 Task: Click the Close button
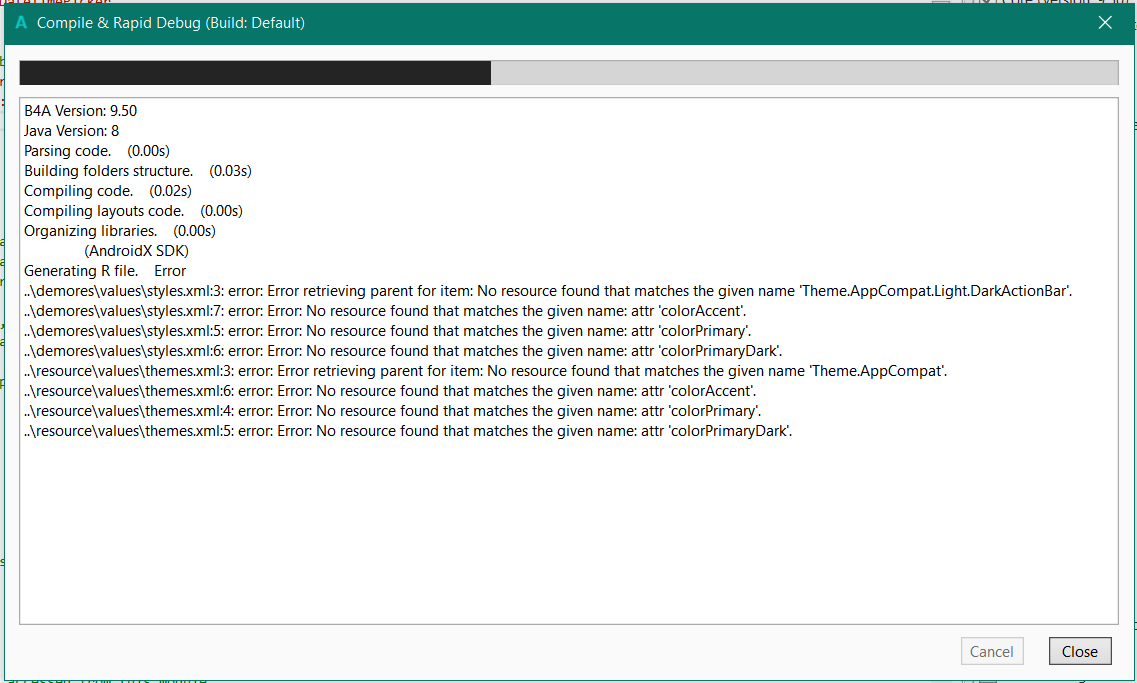coord(1080,651)
